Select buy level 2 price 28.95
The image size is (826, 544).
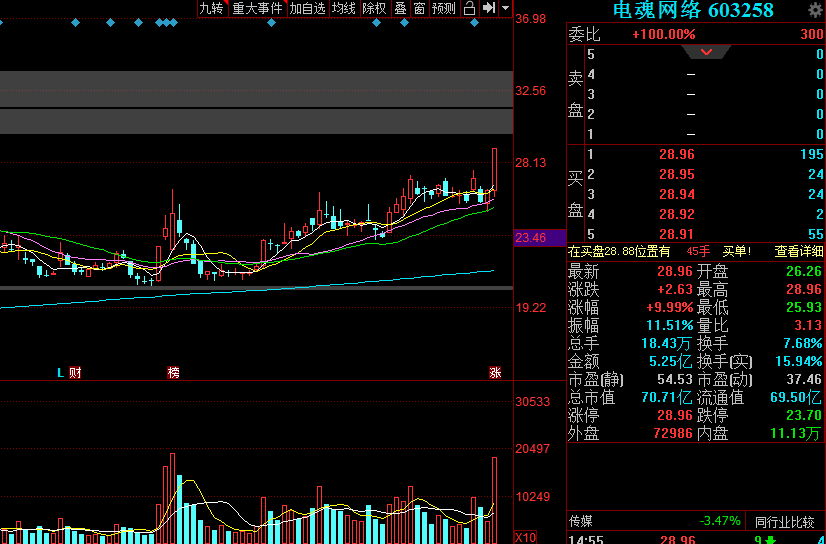pos(676,174)
